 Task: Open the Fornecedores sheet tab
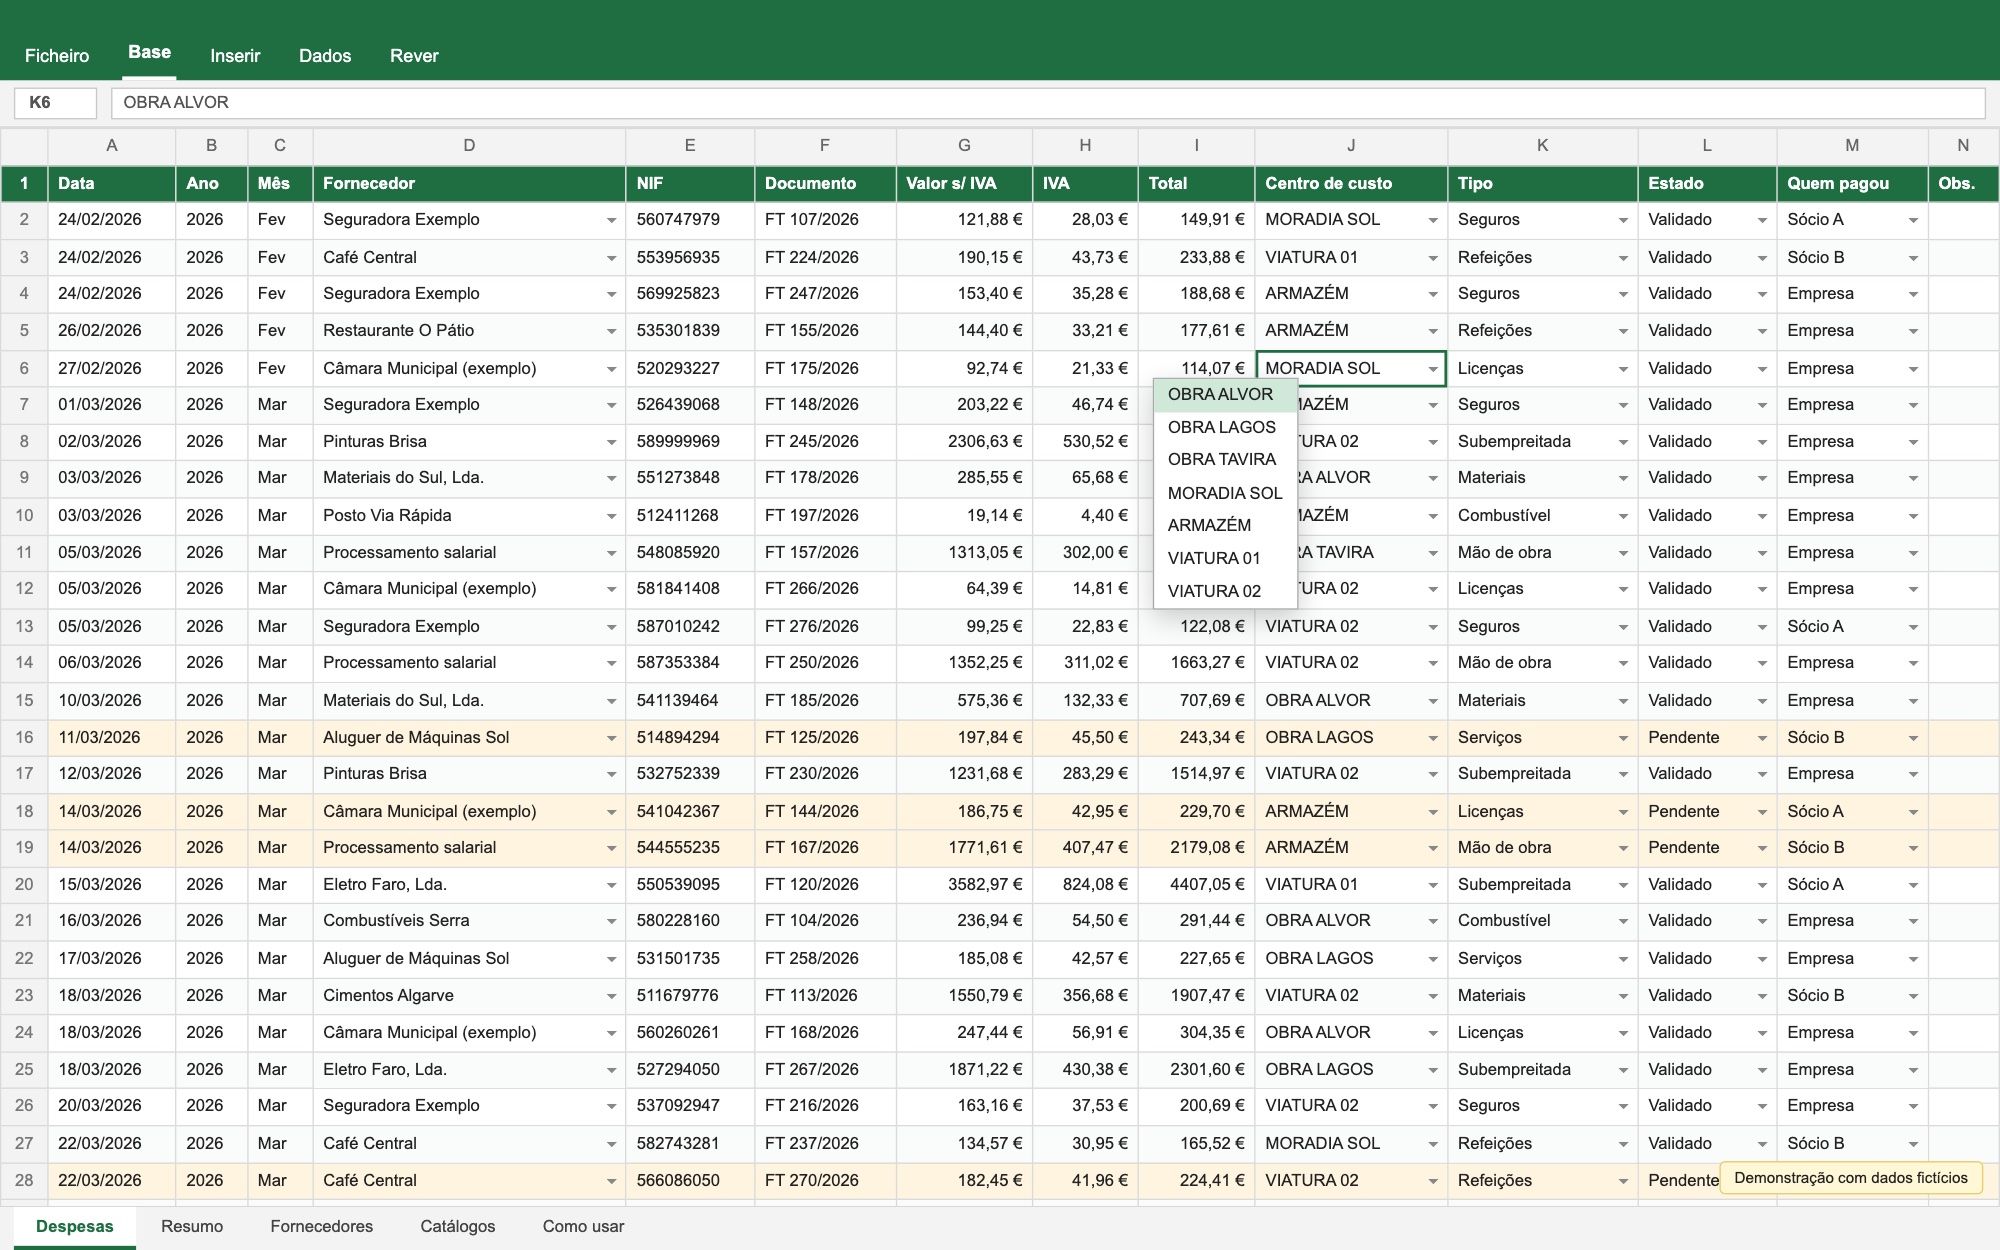pos(322,1227)
